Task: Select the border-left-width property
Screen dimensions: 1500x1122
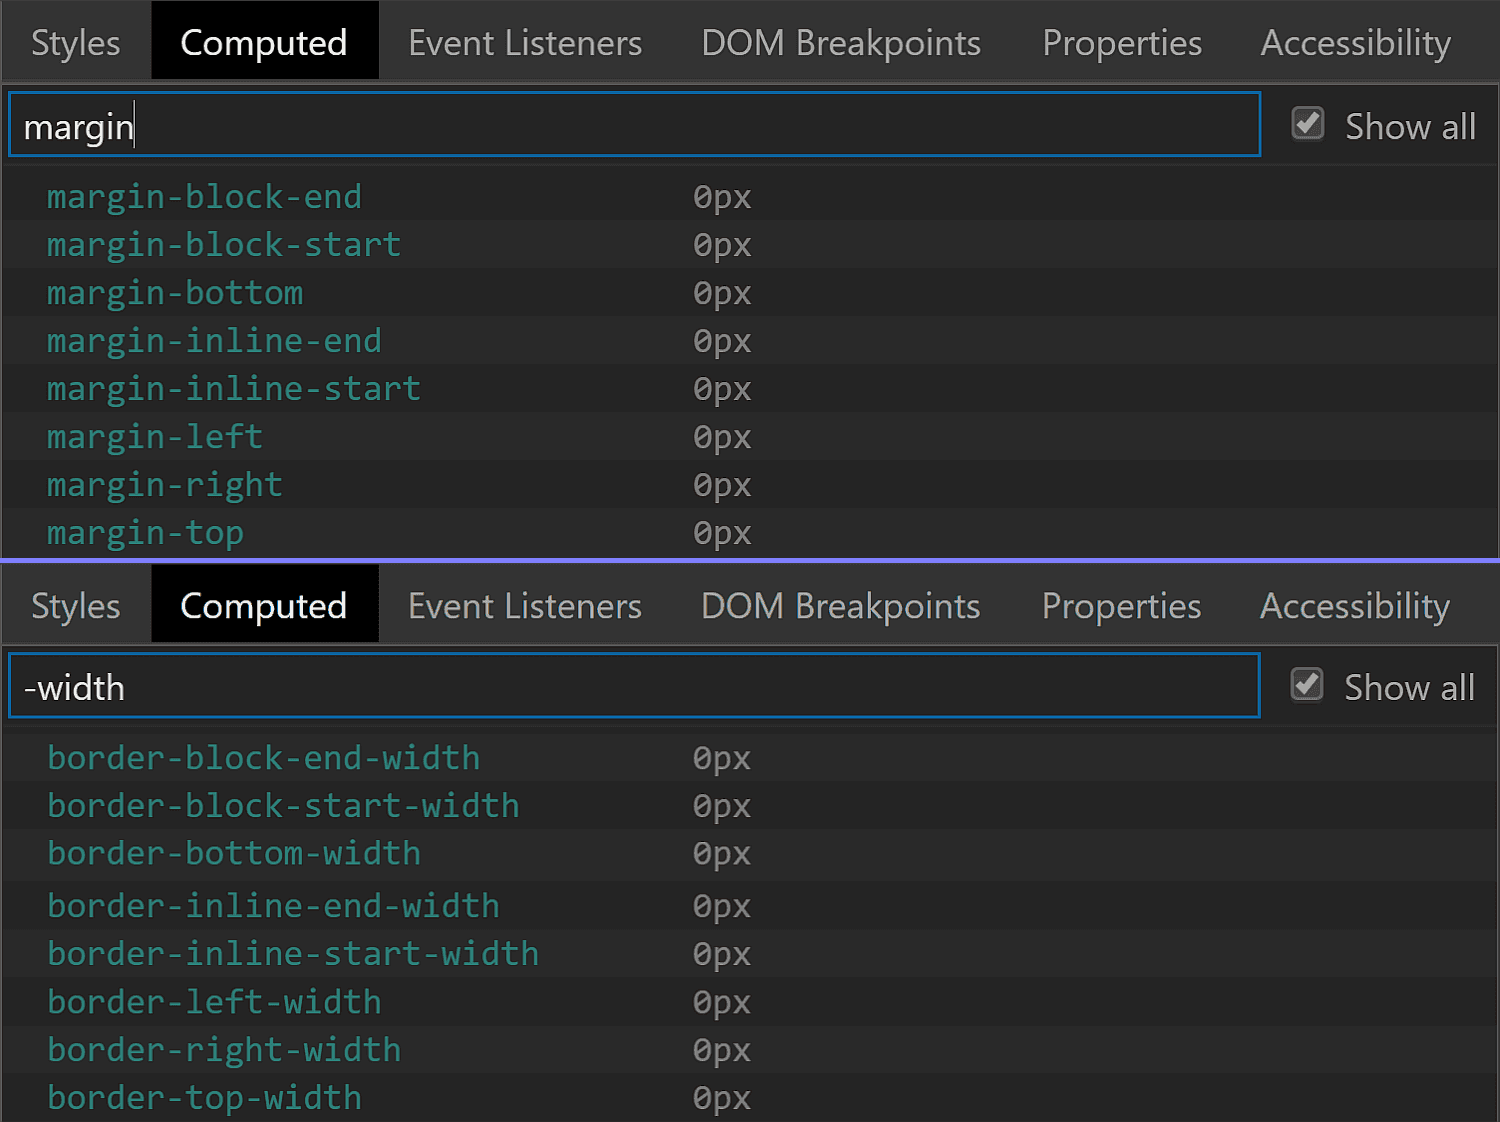Action: coord(214,1002)
